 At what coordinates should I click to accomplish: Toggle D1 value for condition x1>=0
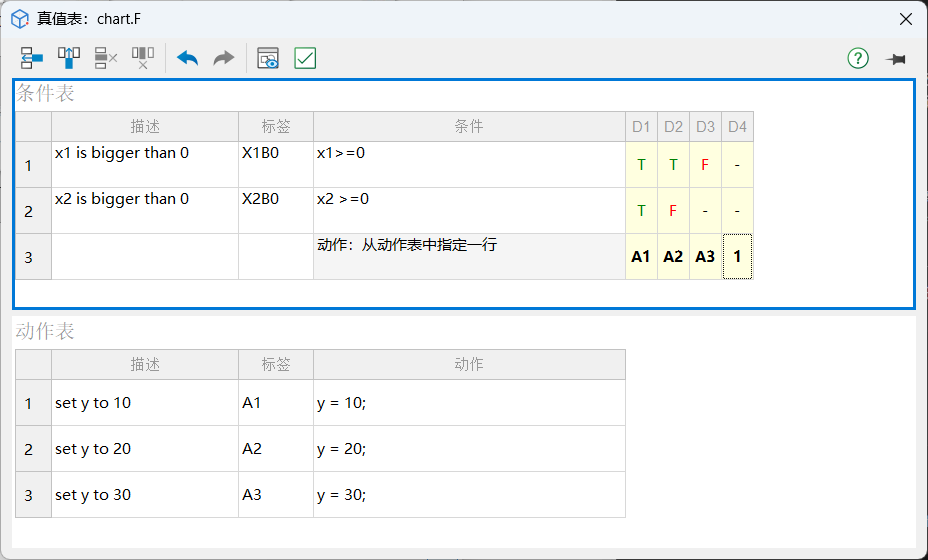[641, 165]
